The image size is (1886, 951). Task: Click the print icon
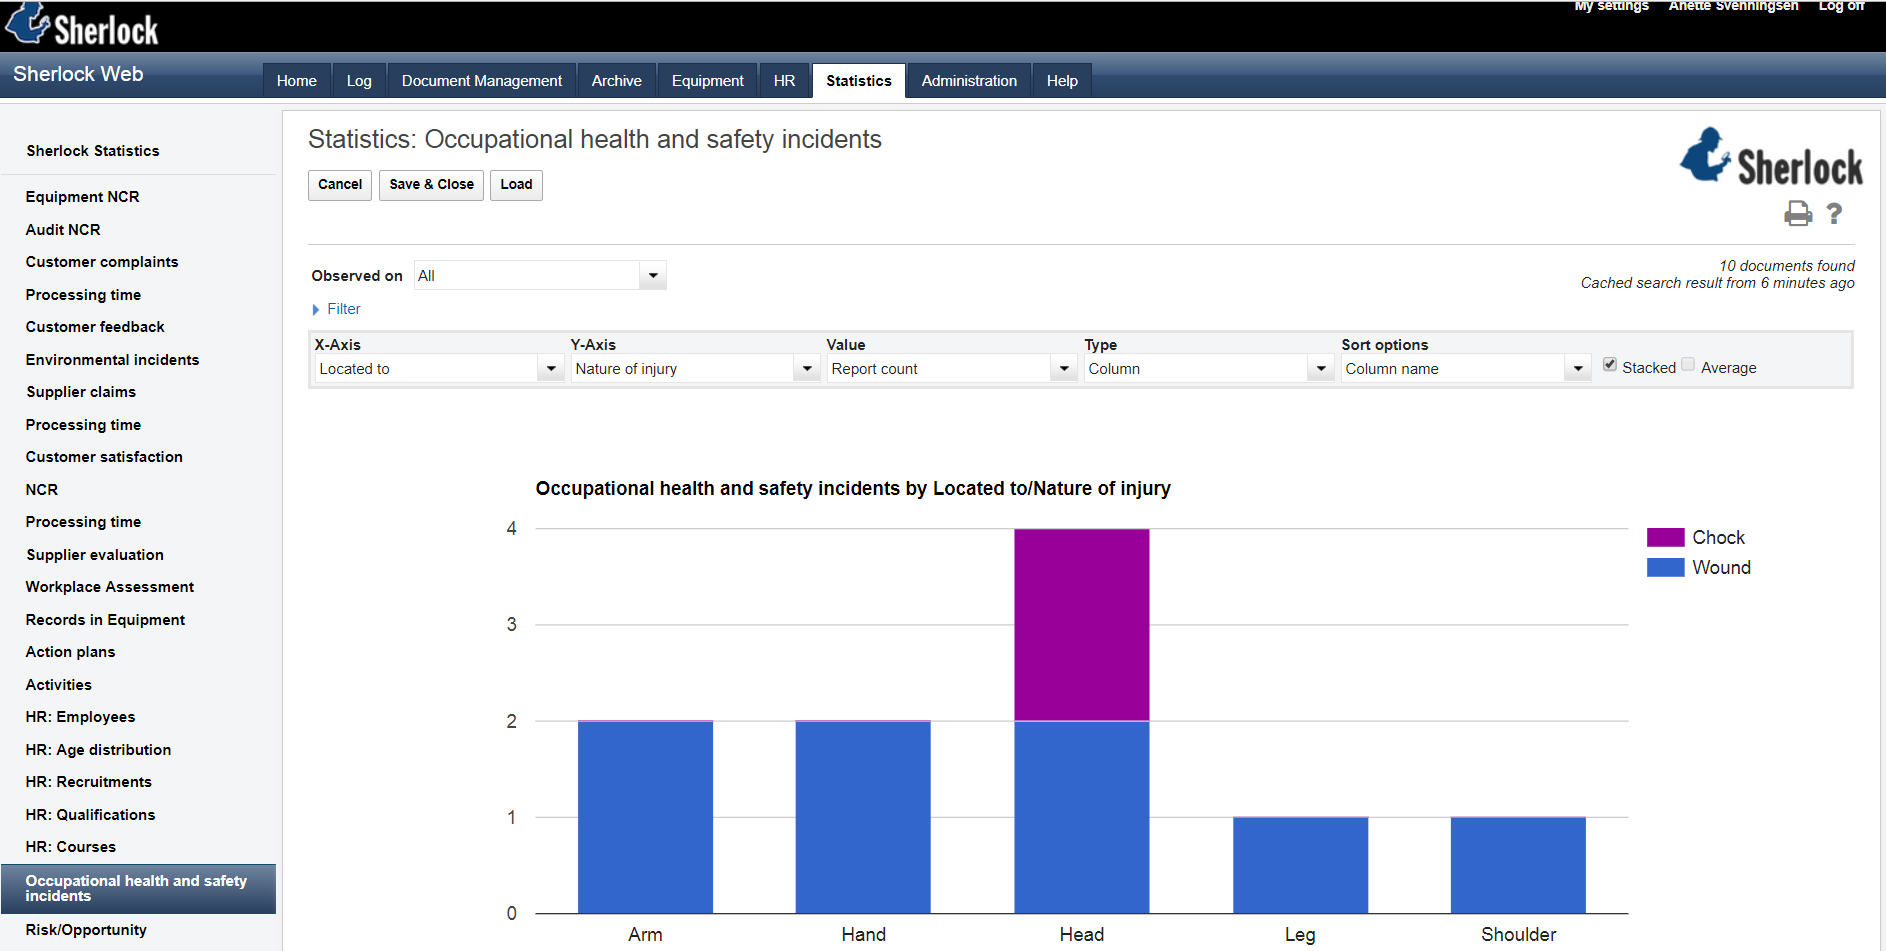pos(1798,213)
